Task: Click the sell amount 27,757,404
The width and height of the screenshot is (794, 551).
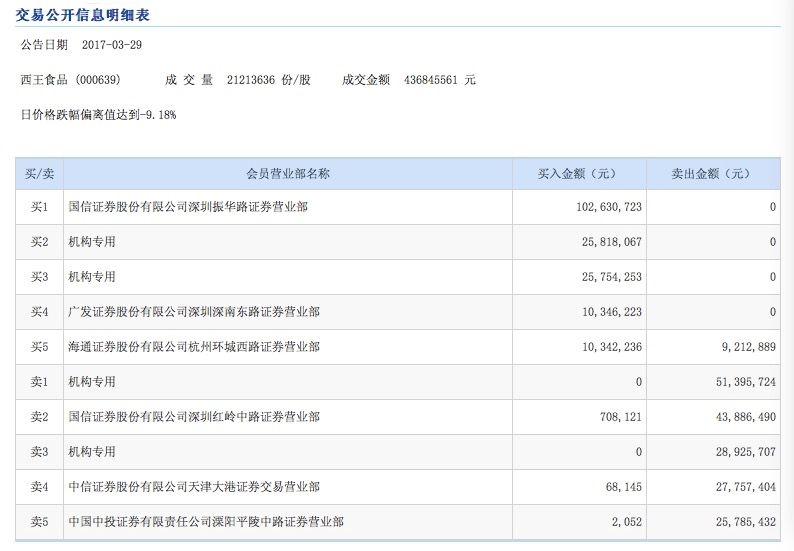Action: click(x=746, y=486)
